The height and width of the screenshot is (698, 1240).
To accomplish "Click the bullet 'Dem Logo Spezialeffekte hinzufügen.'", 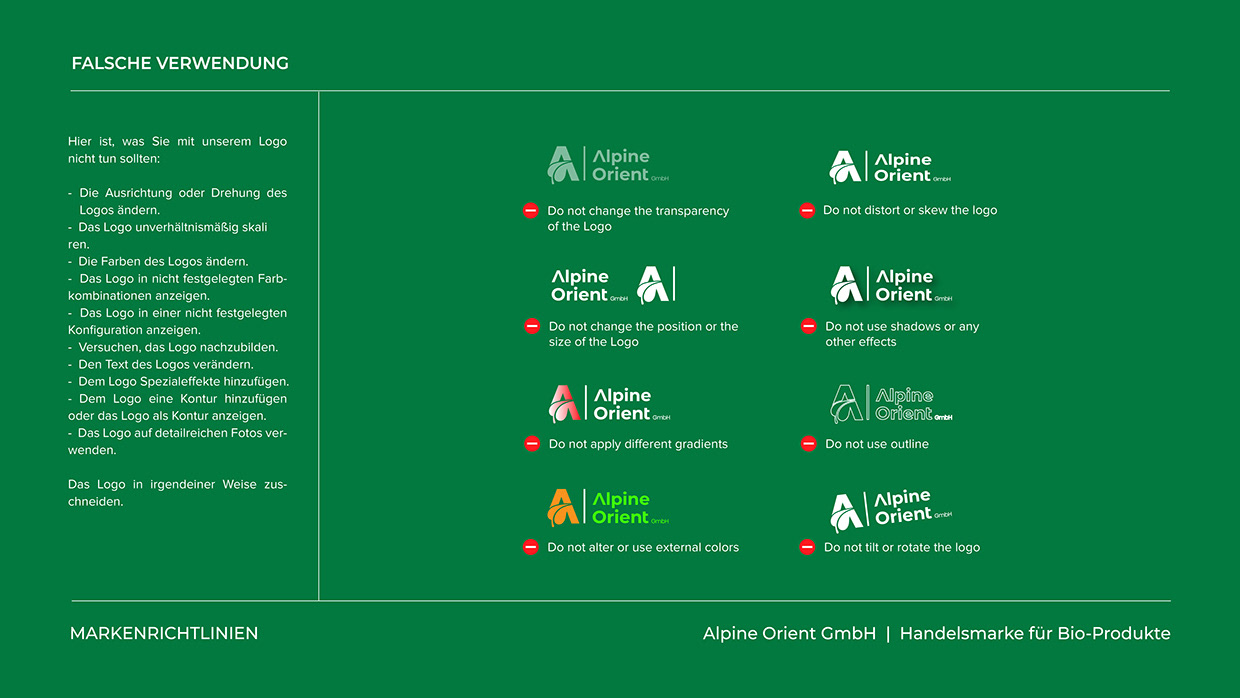I will pyautogui.click(x=178, y=381).
